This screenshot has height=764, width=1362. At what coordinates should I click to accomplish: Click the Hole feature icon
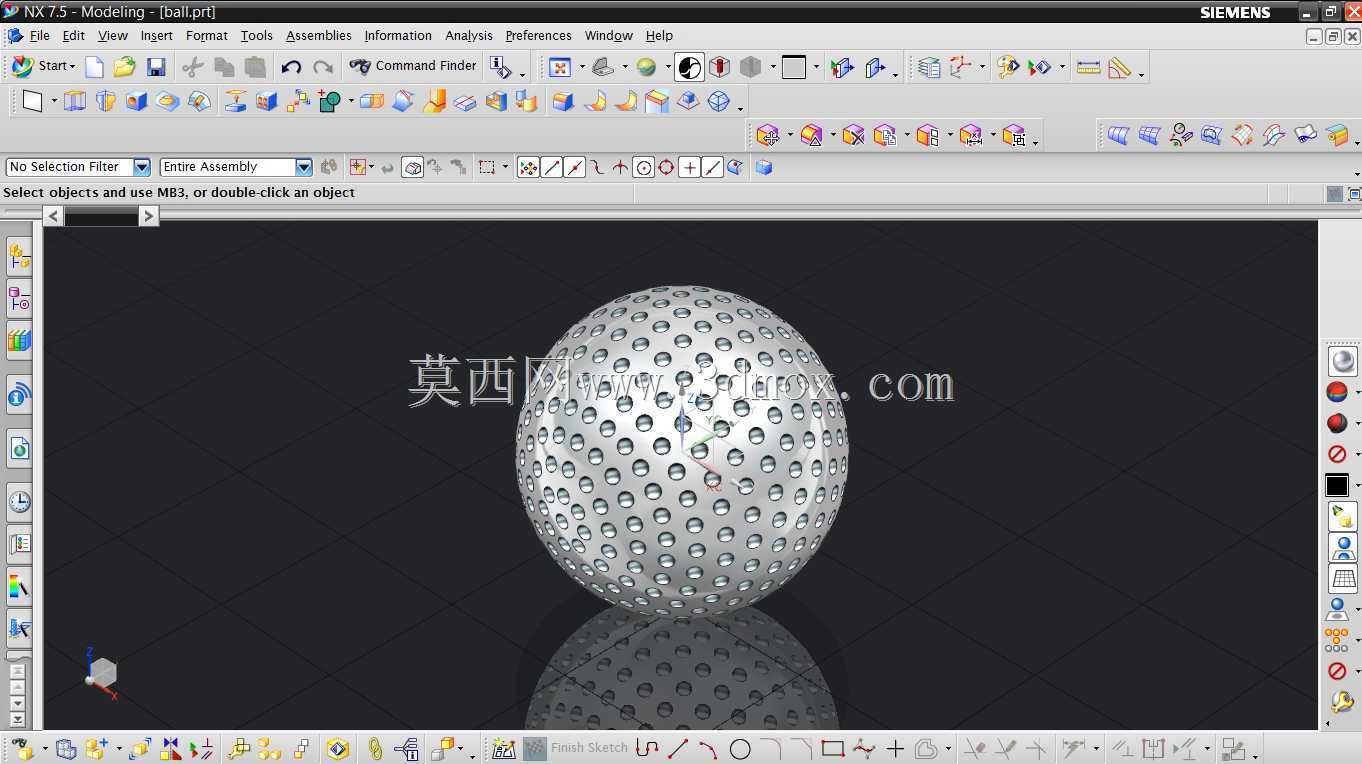click(x=137, y=101)
